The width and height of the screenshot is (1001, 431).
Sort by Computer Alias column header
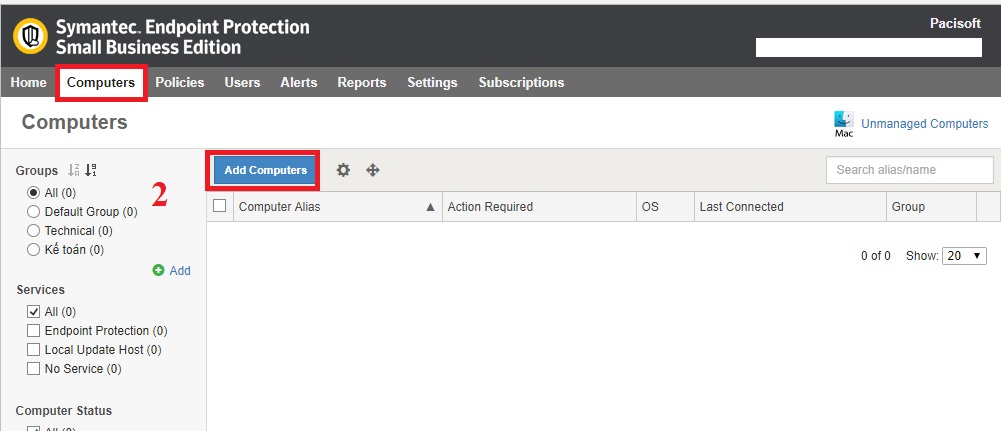(x=338, y=207)
